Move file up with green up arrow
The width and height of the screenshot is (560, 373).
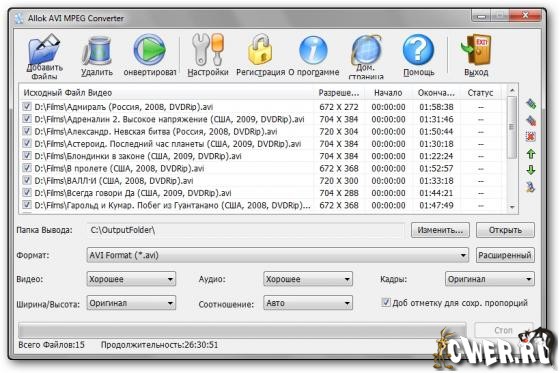[531, 154]
